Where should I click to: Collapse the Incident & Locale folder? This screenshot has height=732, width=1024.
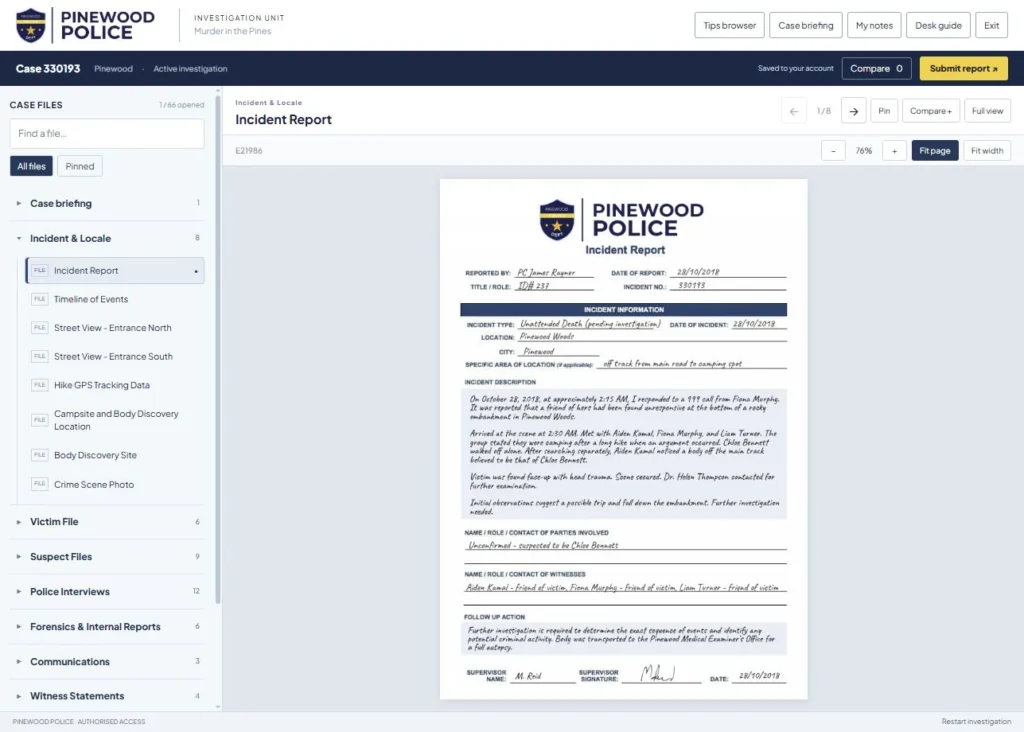[x=107, y=238]
